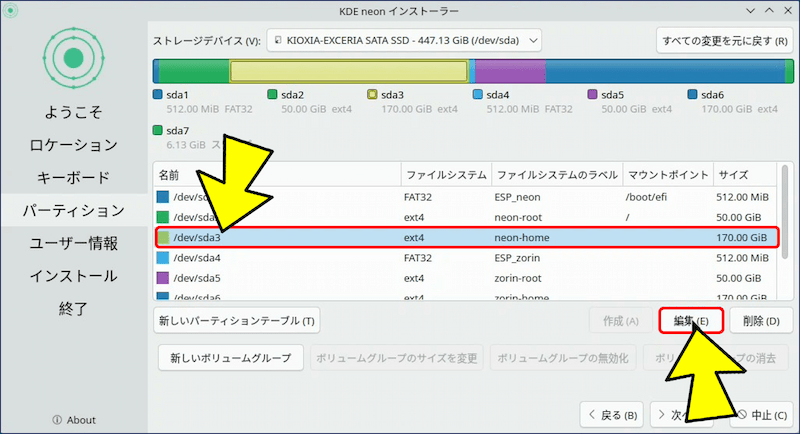Image resolution: width=800 pixels, height=434 pixels.
Task: Click 新しいボリュームグループ button
Action: tap(230, 358)
